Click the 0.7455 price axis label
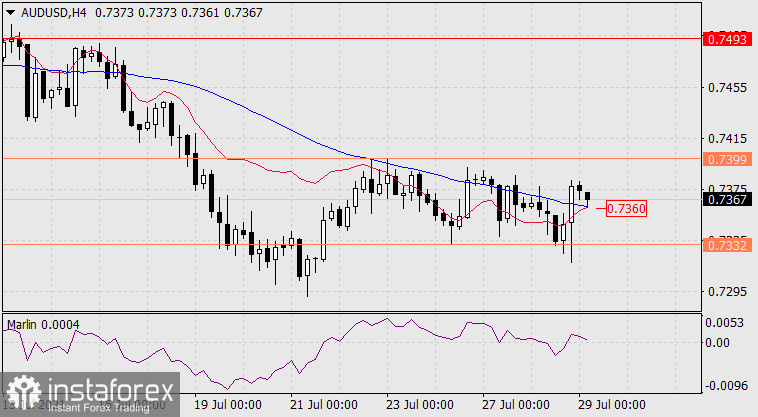The width and height of the screenshot is (758, 417). pos(725,88)
